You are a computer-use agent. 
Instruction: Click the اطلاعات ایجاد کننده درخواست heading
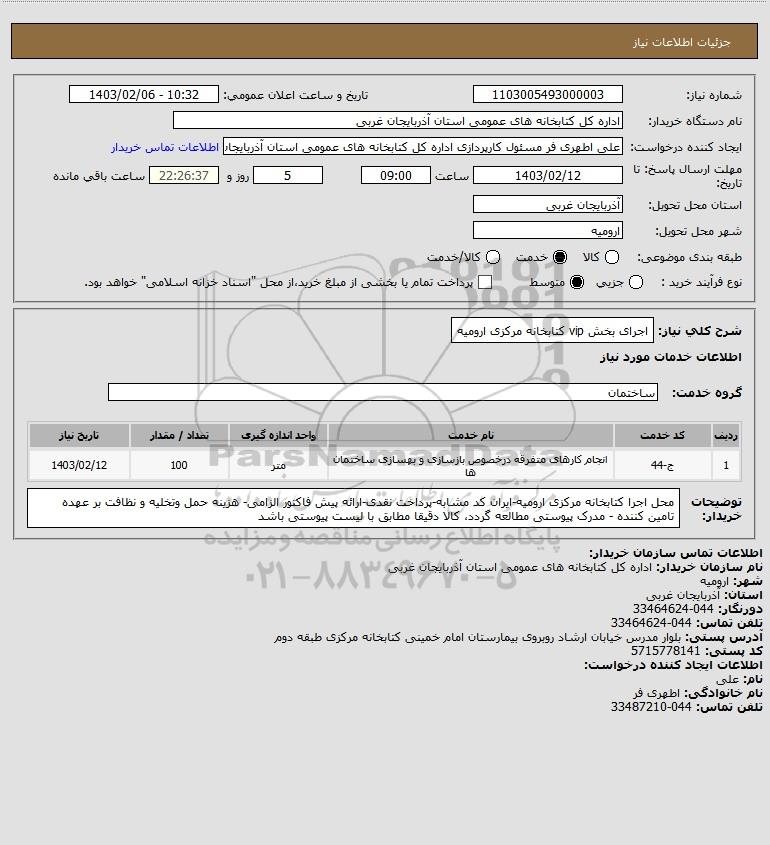(x=673, y=665)
